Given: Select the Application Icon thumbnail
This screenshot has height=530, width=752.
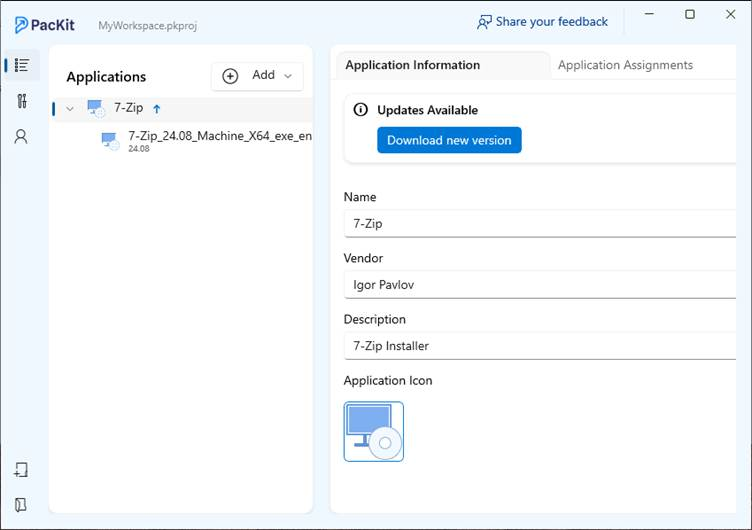Looking at the screenshot, I should click(x=374, y=432).
